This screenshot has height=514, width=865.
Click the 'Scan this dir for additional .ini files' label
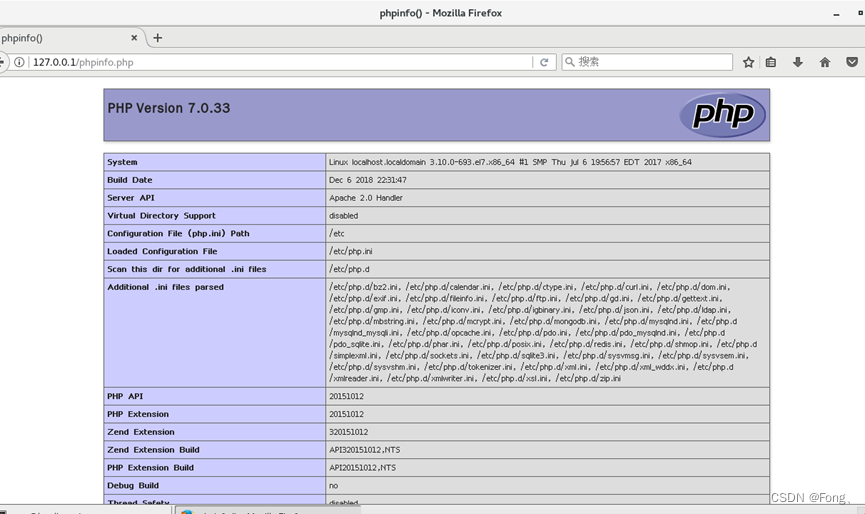point(186,269)
